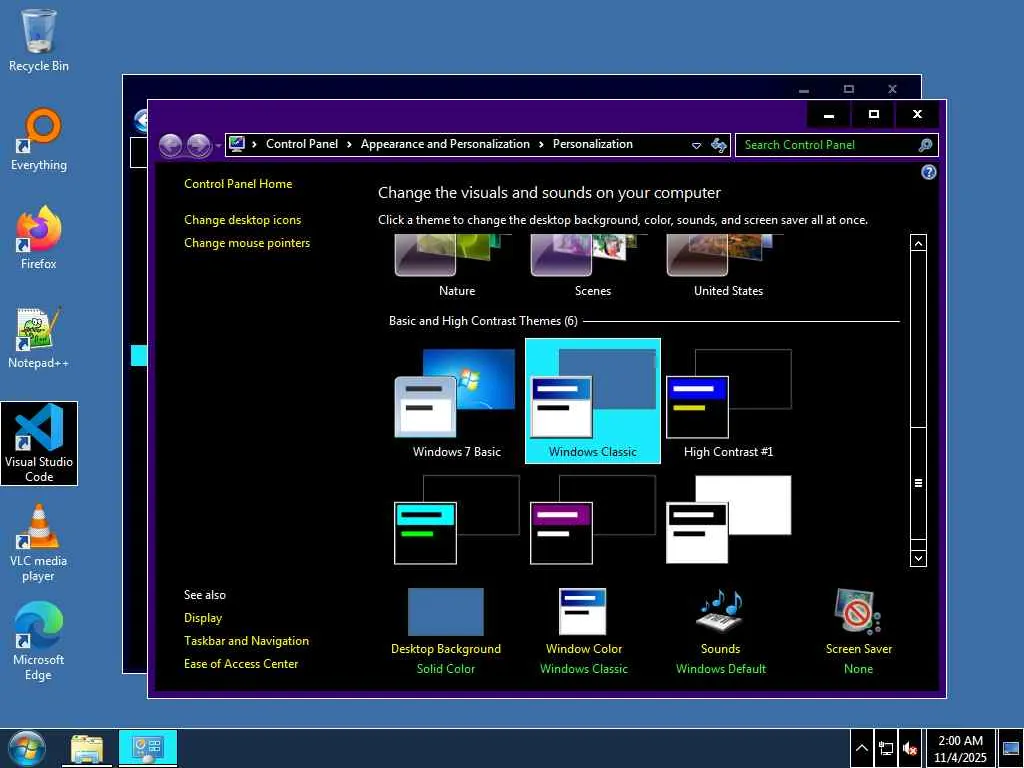Open Notepad++ desktop shortcut

[39, 338]
